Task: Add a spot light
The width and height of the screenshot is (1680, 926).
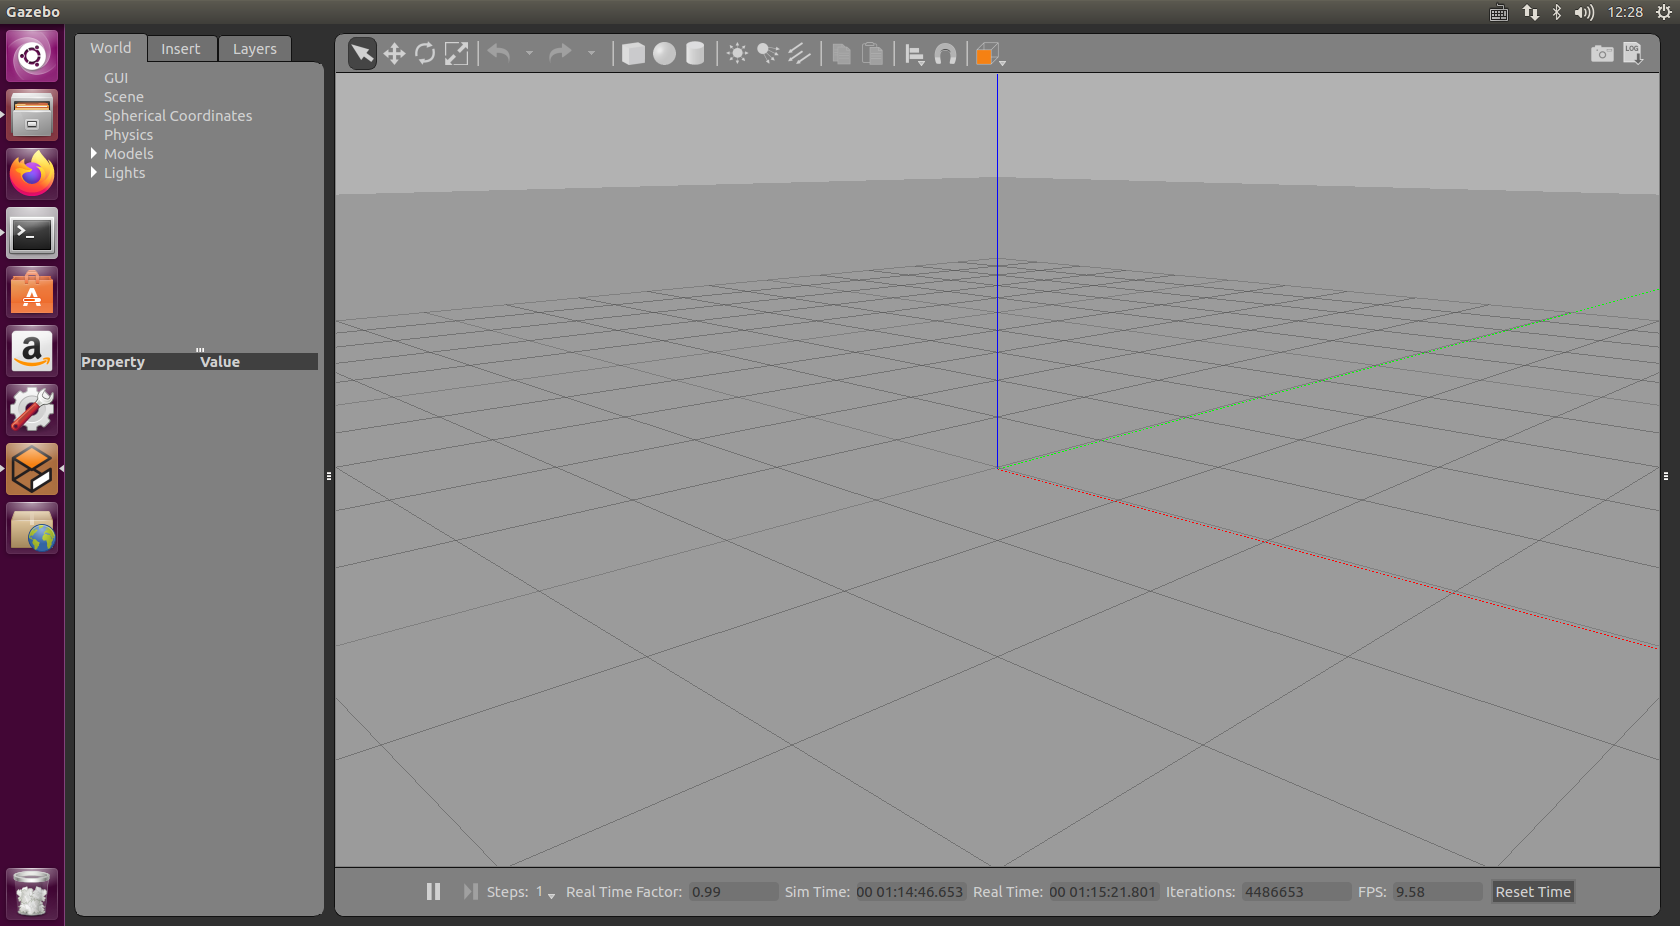Action: [768, 53]
